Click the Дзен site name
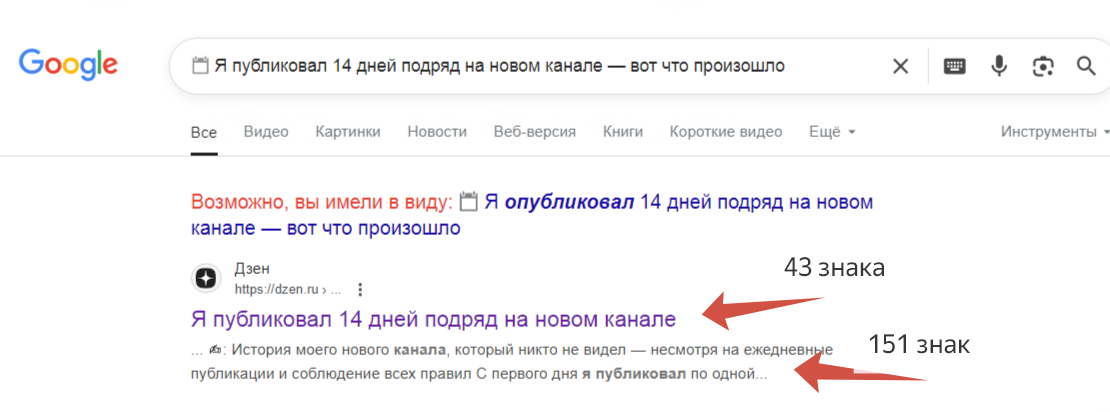 pyautogui.click(x=252, y=270)
